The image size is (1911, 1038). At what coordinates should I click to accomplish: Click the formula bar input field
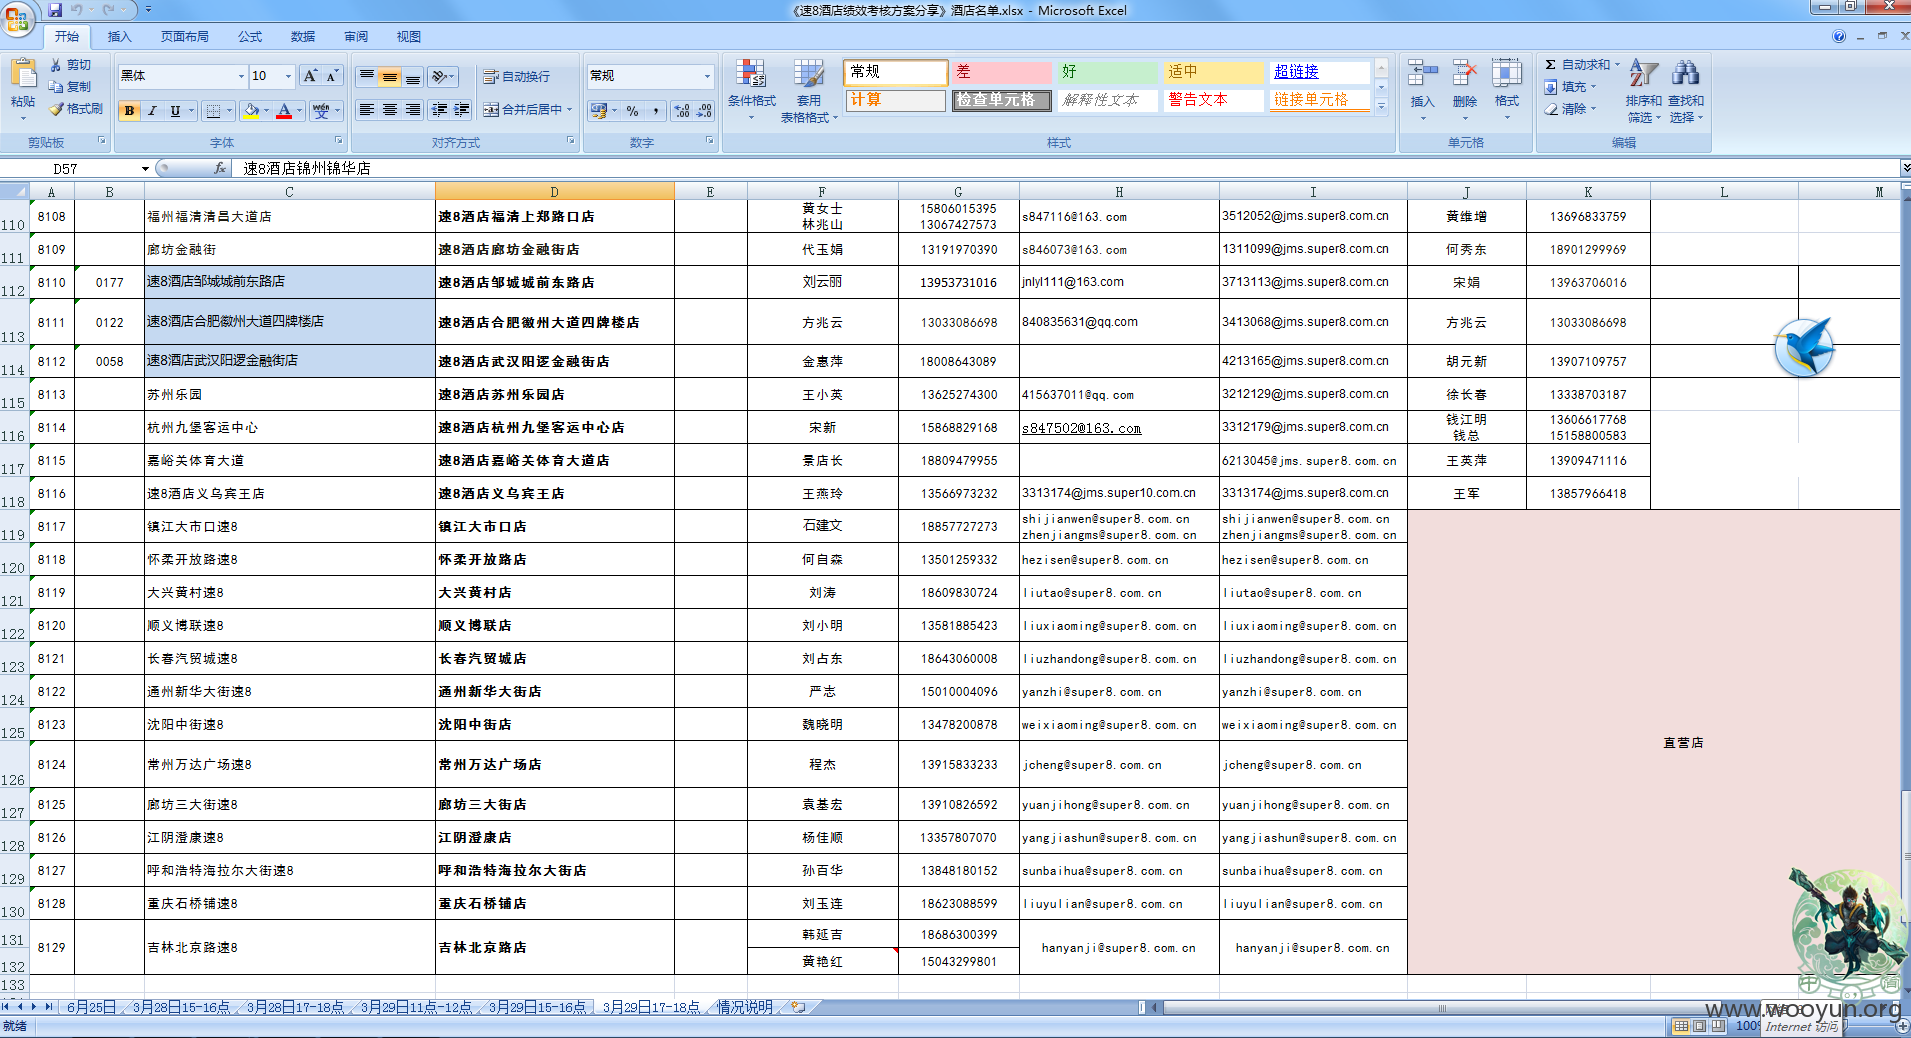1065,168
